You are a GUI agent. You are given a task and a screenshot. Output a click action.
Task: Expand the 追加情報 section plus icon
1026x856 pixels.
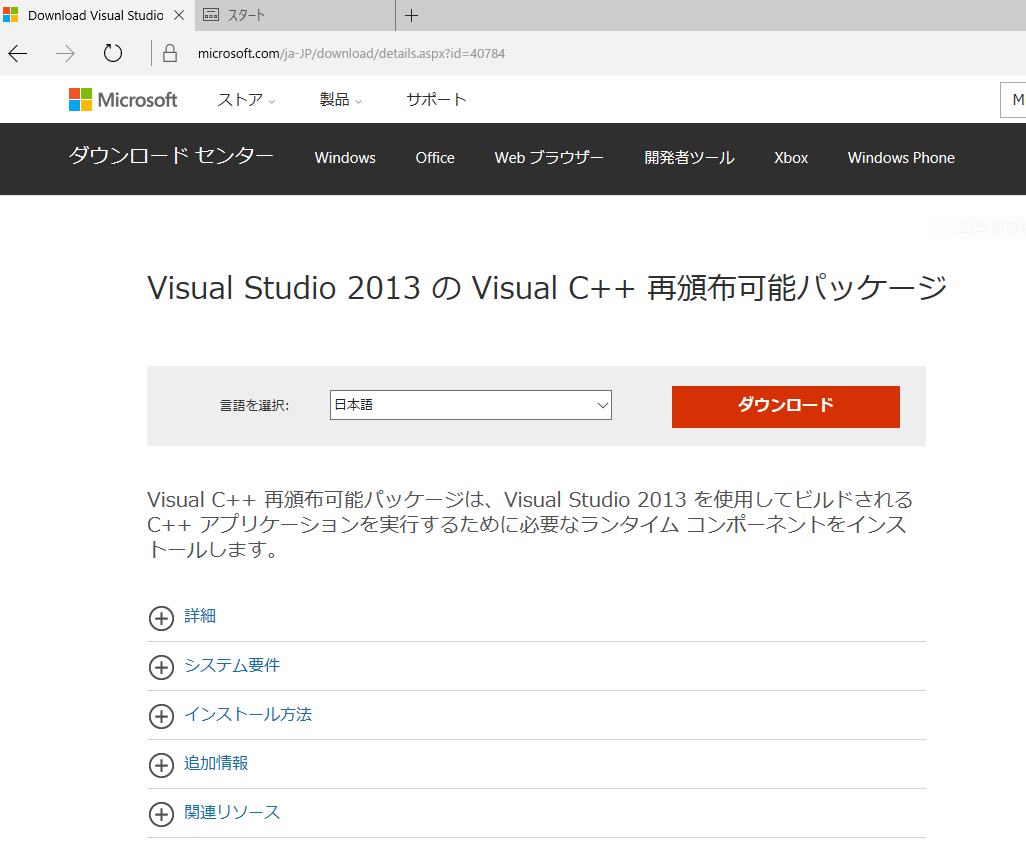[161, 765]
